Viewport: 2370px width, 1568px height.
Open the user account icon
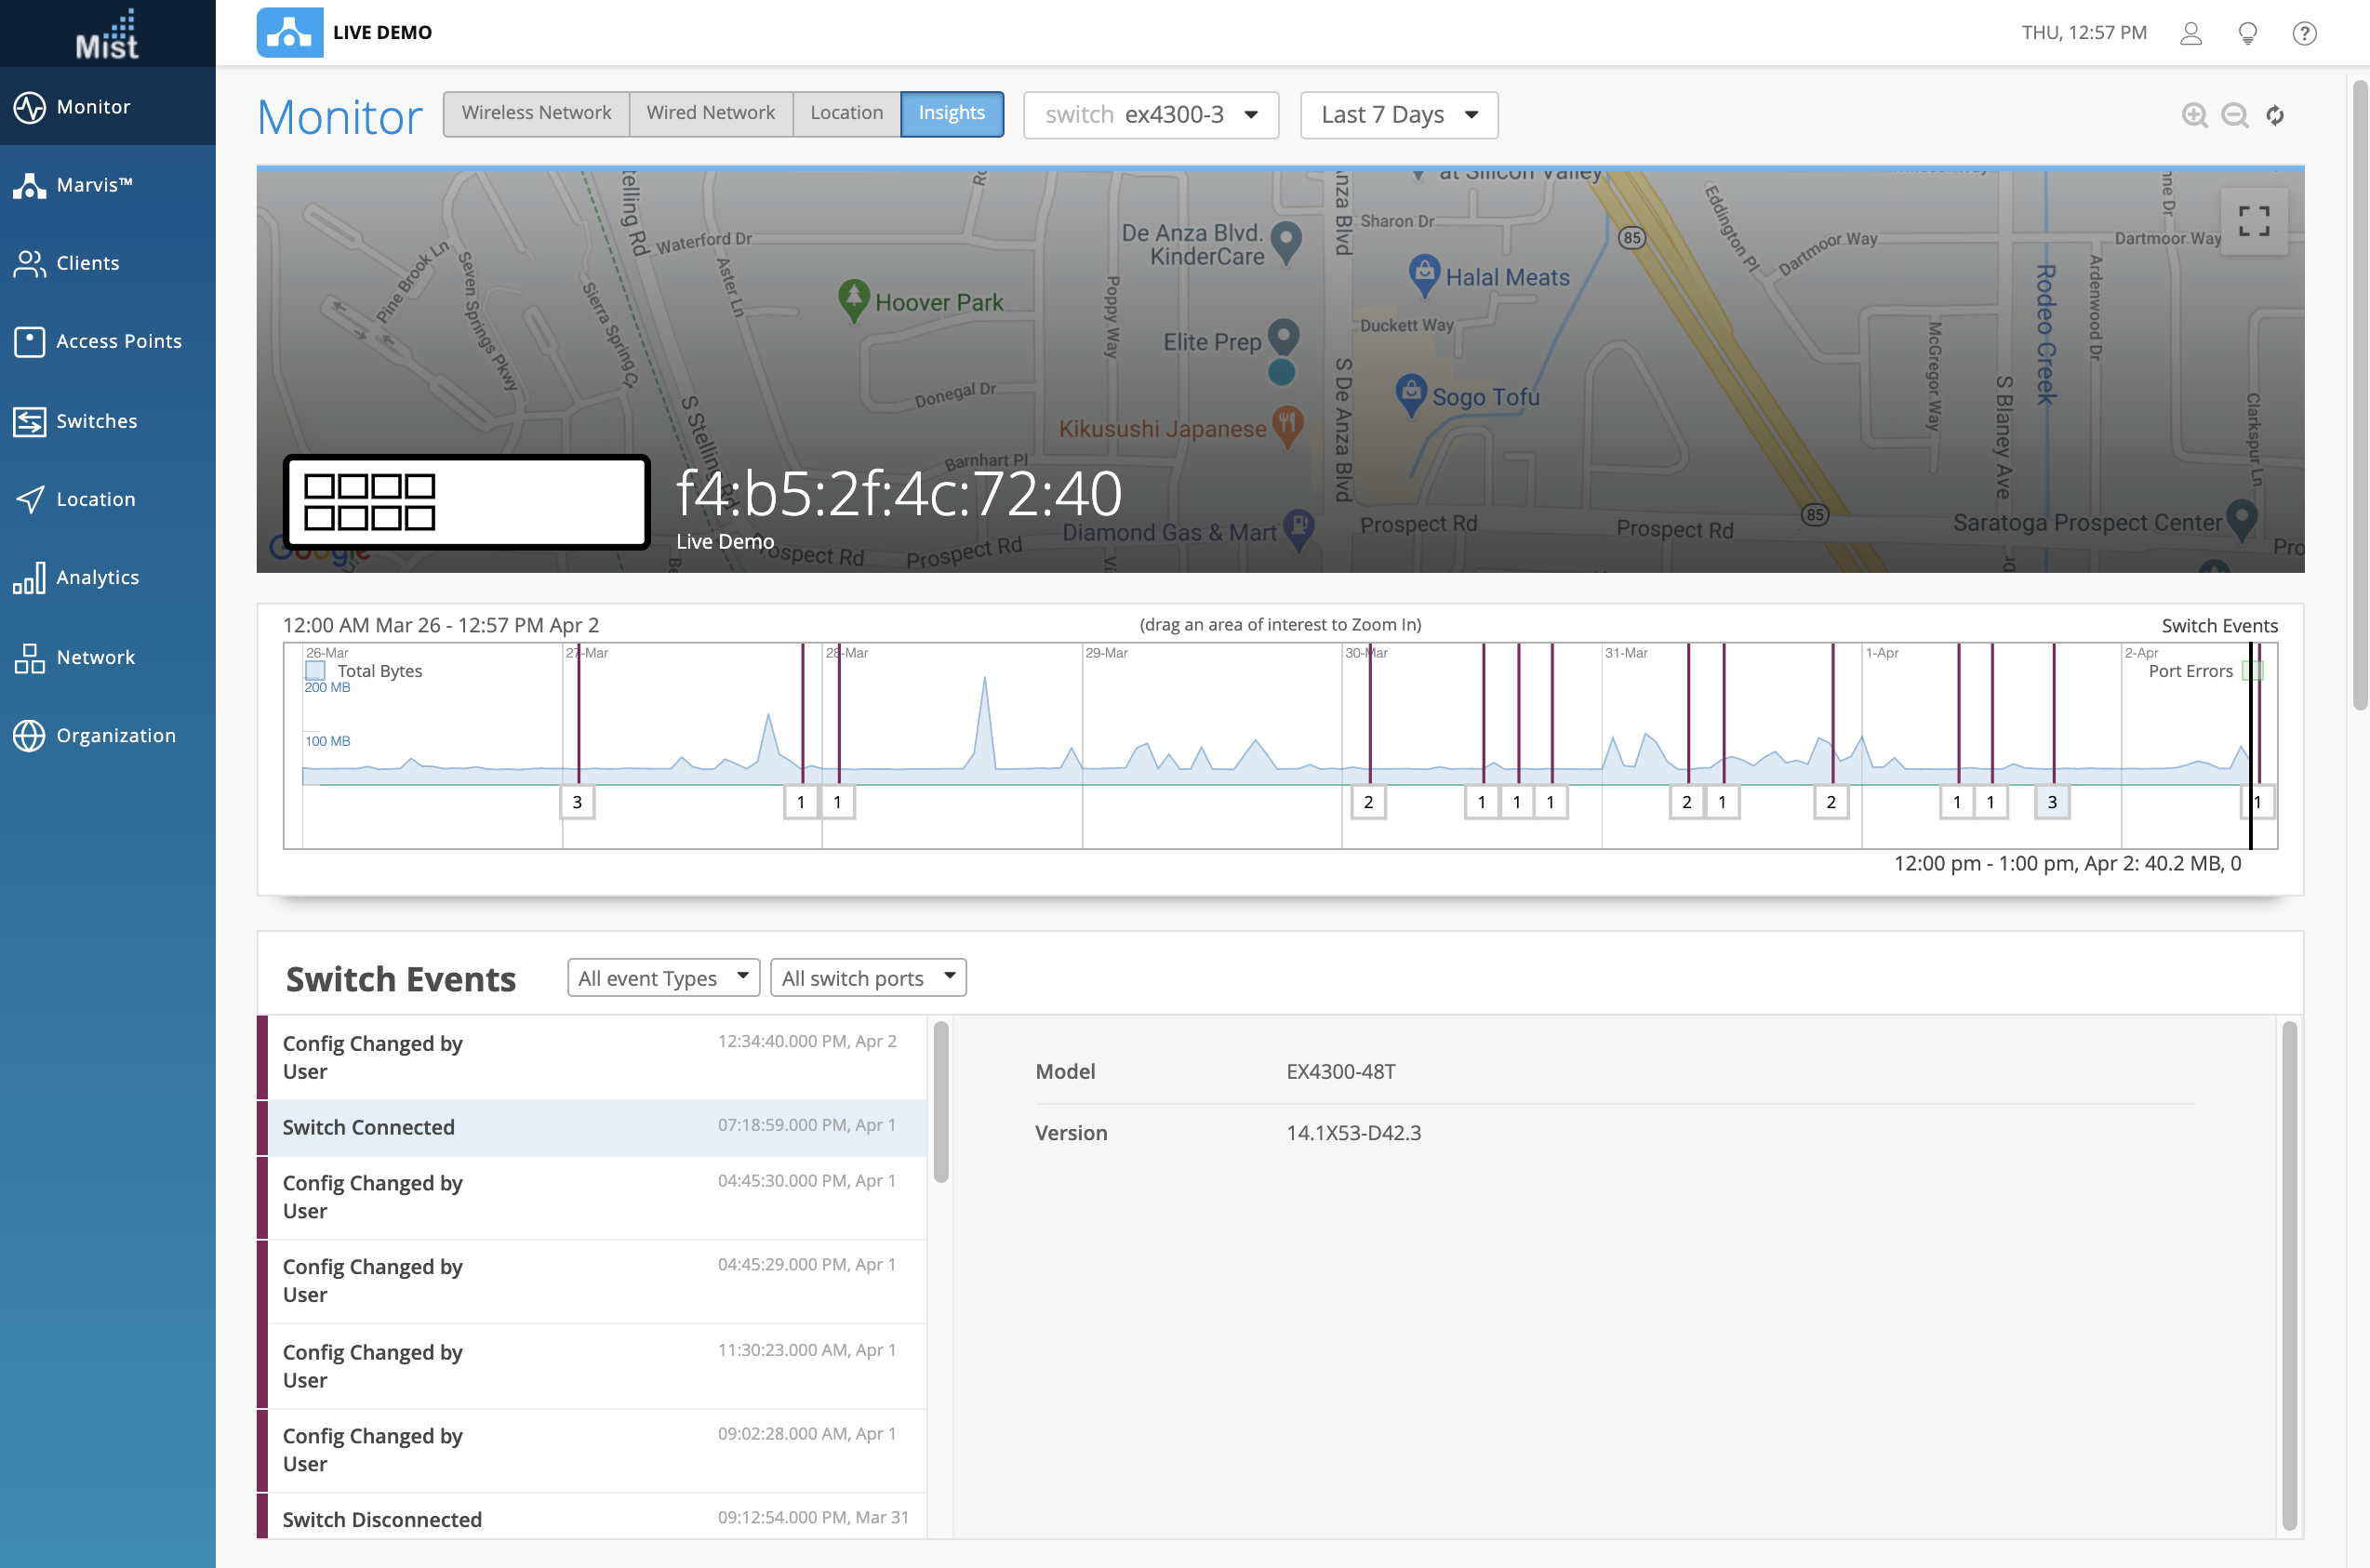tap(2190, 33)
